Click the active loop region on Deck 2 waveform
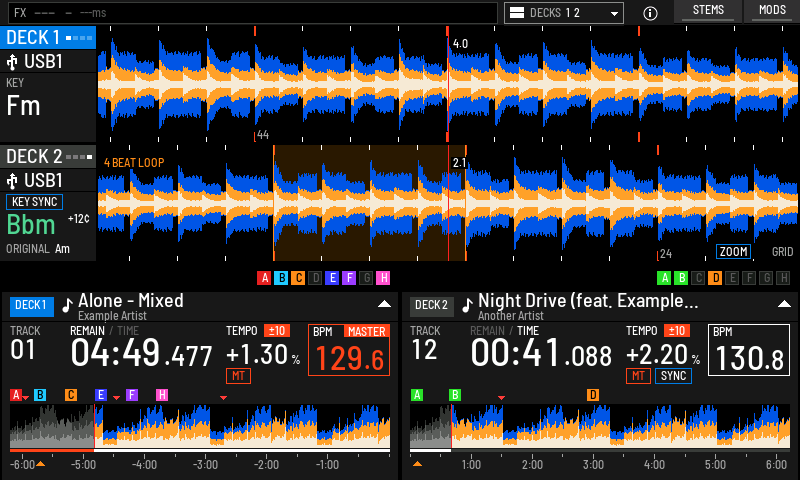Viewport: 800px width, 480px height. point(370,203)
